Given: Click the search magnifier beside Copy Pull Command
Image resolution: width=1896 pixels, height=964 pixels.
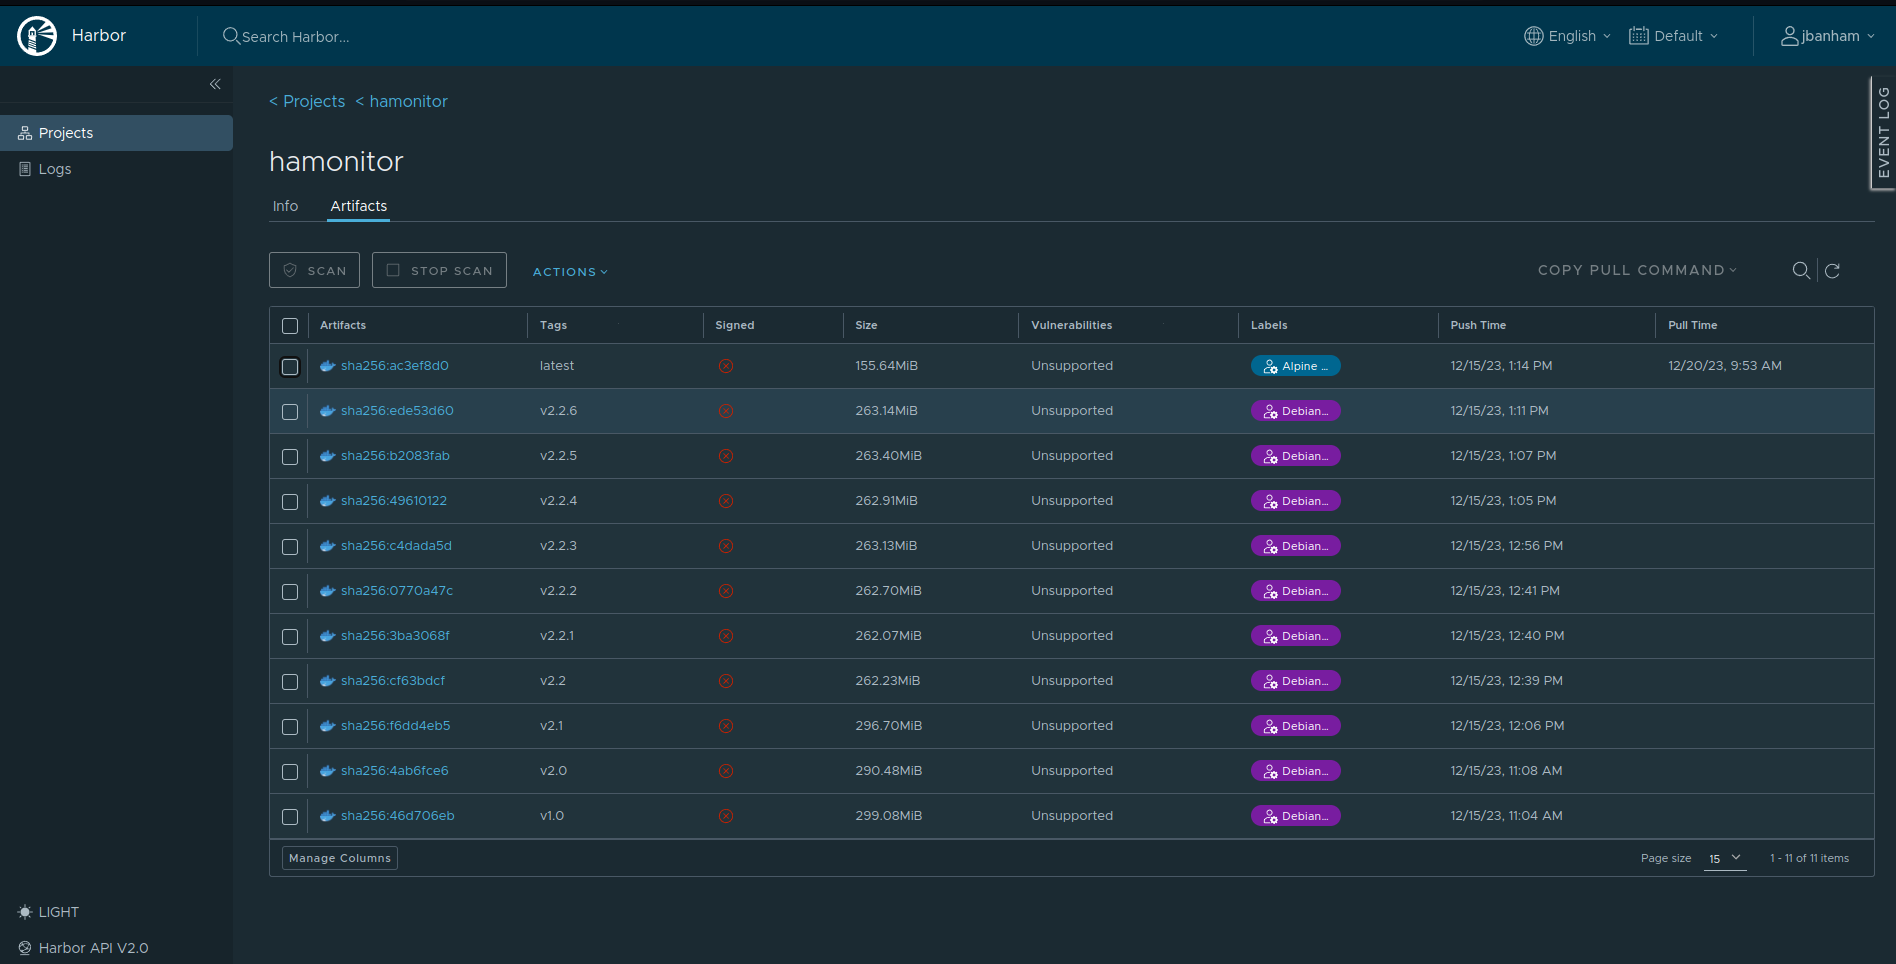Looking at the screenshot, I should (1801, 270).
